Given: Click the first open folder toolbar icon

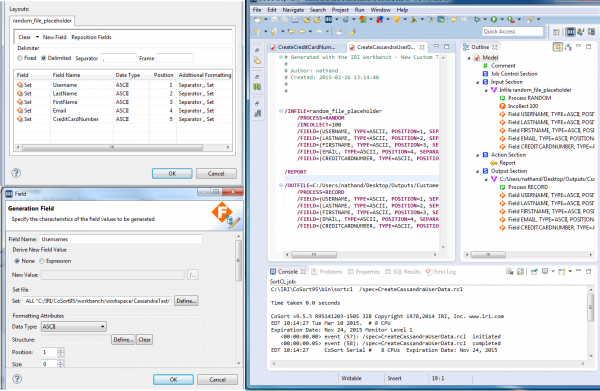Looking at the screenshot, I should (307, 20).
